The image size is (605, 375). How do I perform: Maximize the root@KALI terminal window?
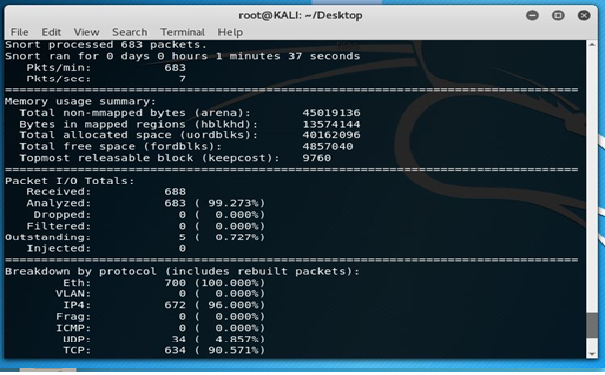tap(558, 15)
